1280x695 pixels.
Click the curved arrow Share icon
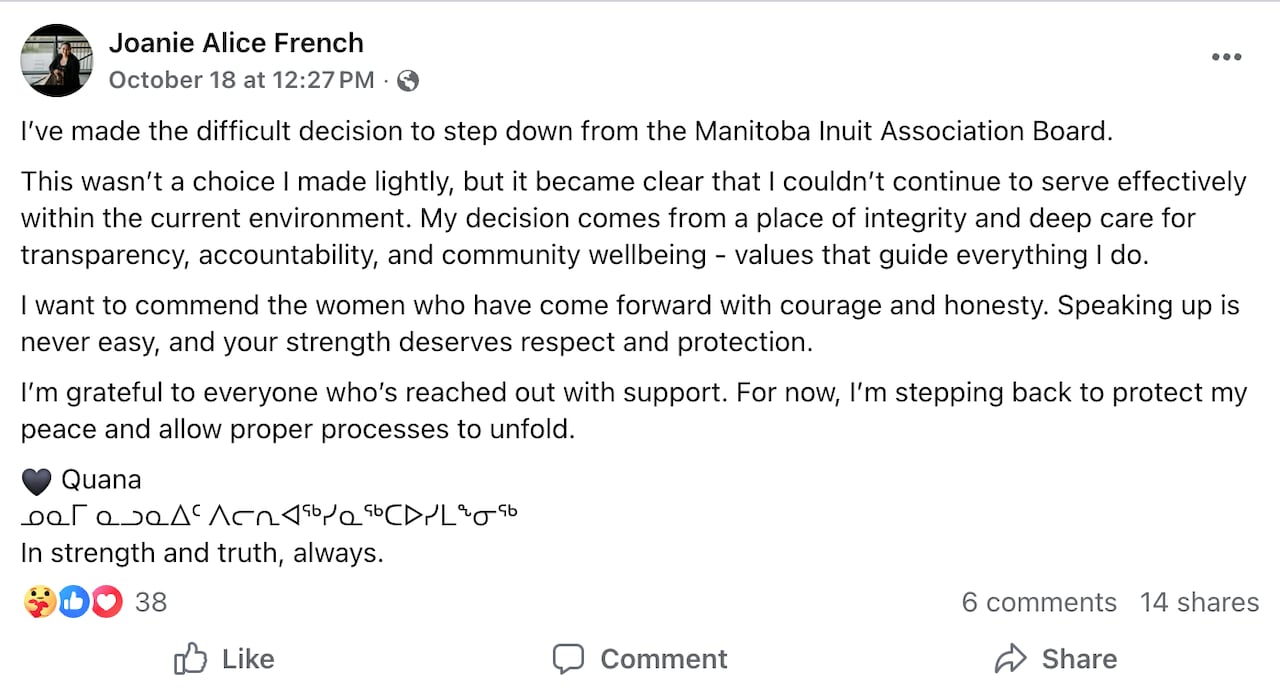pos(1011,659)
